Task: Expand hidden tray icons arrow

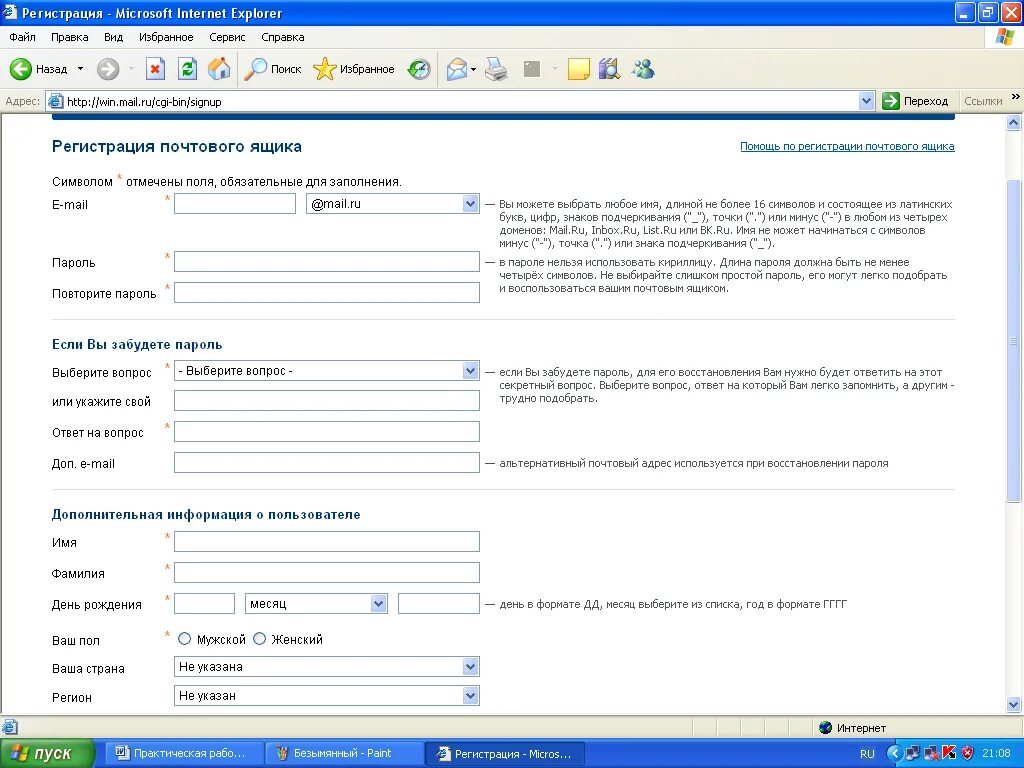Action: point(894,754)
